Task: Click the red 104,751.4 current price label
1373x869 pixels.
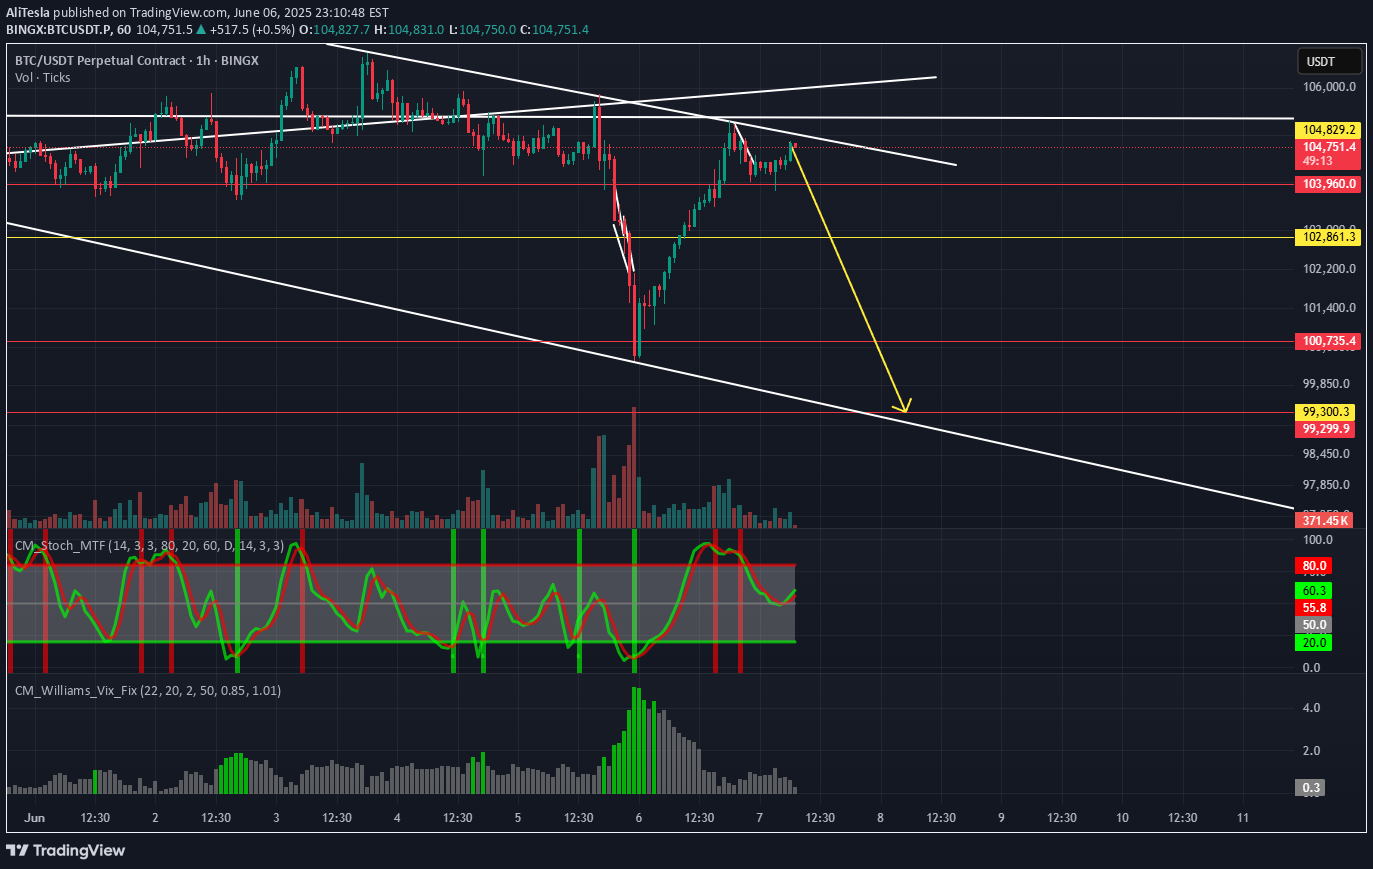Action: click(1328, 147)
